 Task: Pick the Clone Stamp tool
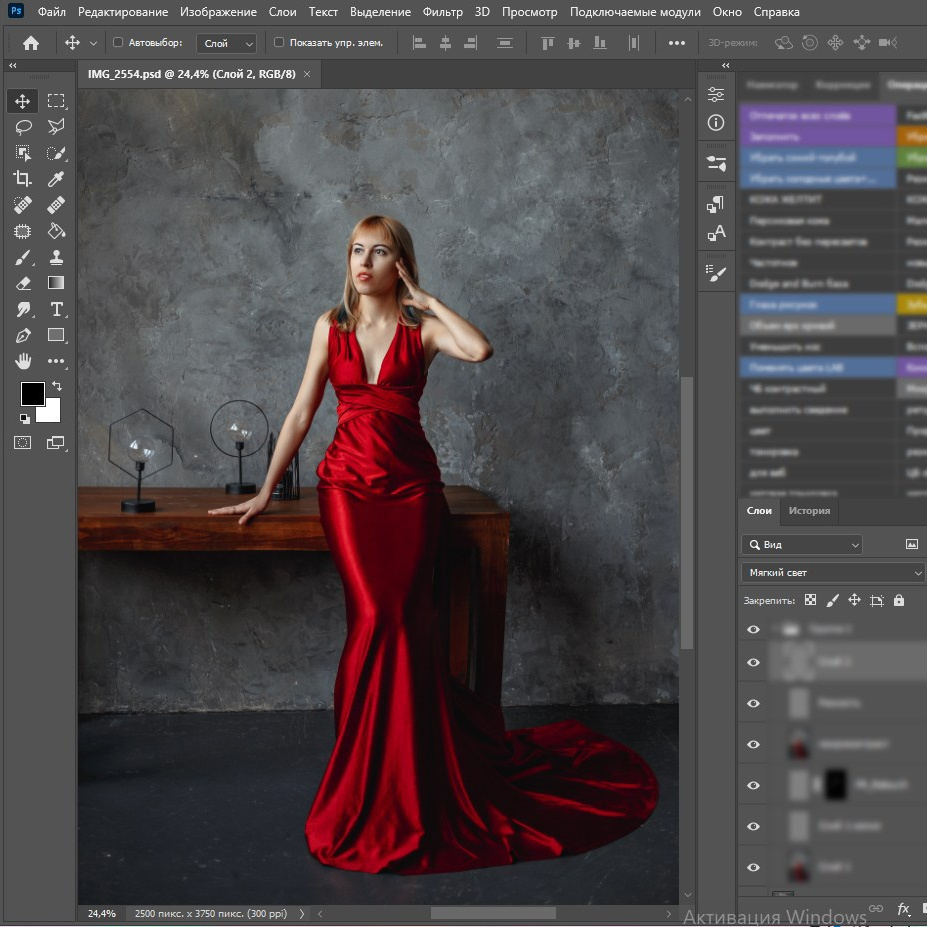coord(56,257)
